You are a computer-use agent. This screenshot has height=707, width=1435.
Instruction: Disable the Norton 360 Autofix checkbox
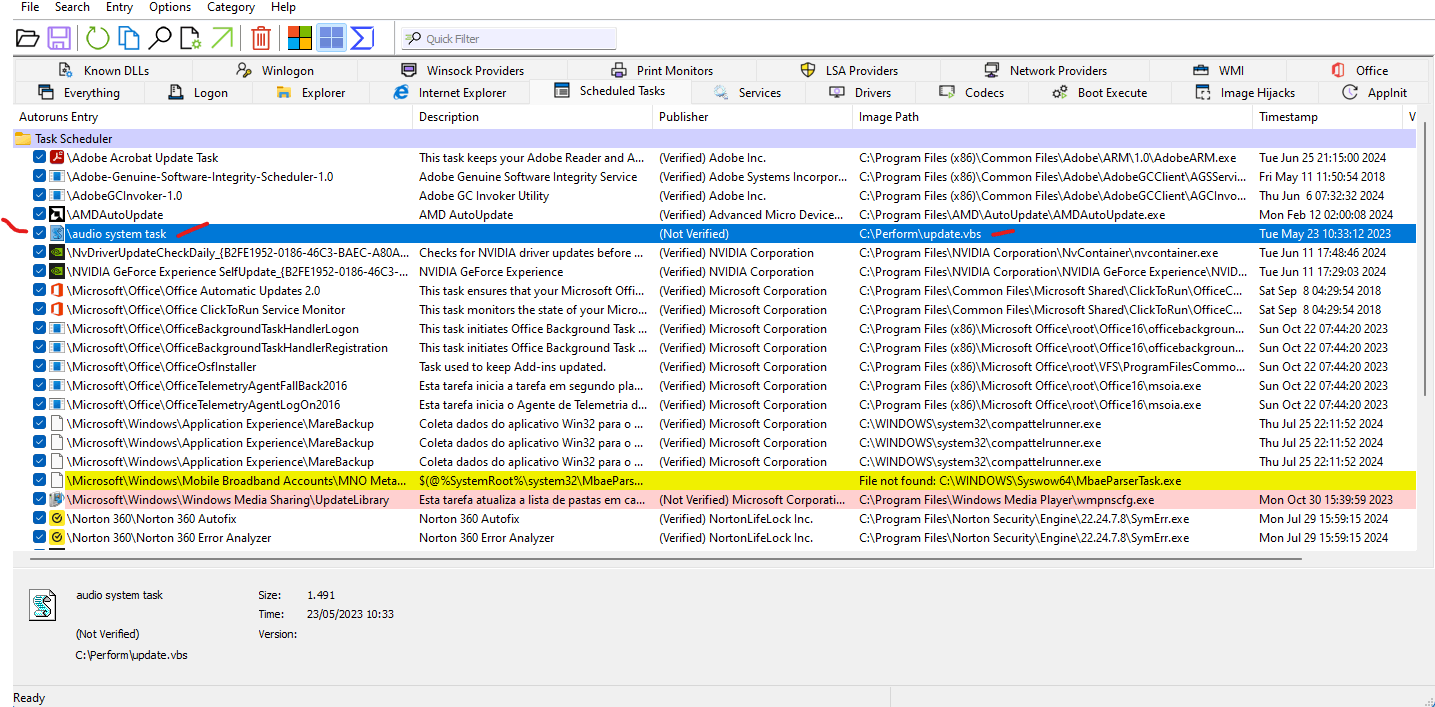[39, 519]
